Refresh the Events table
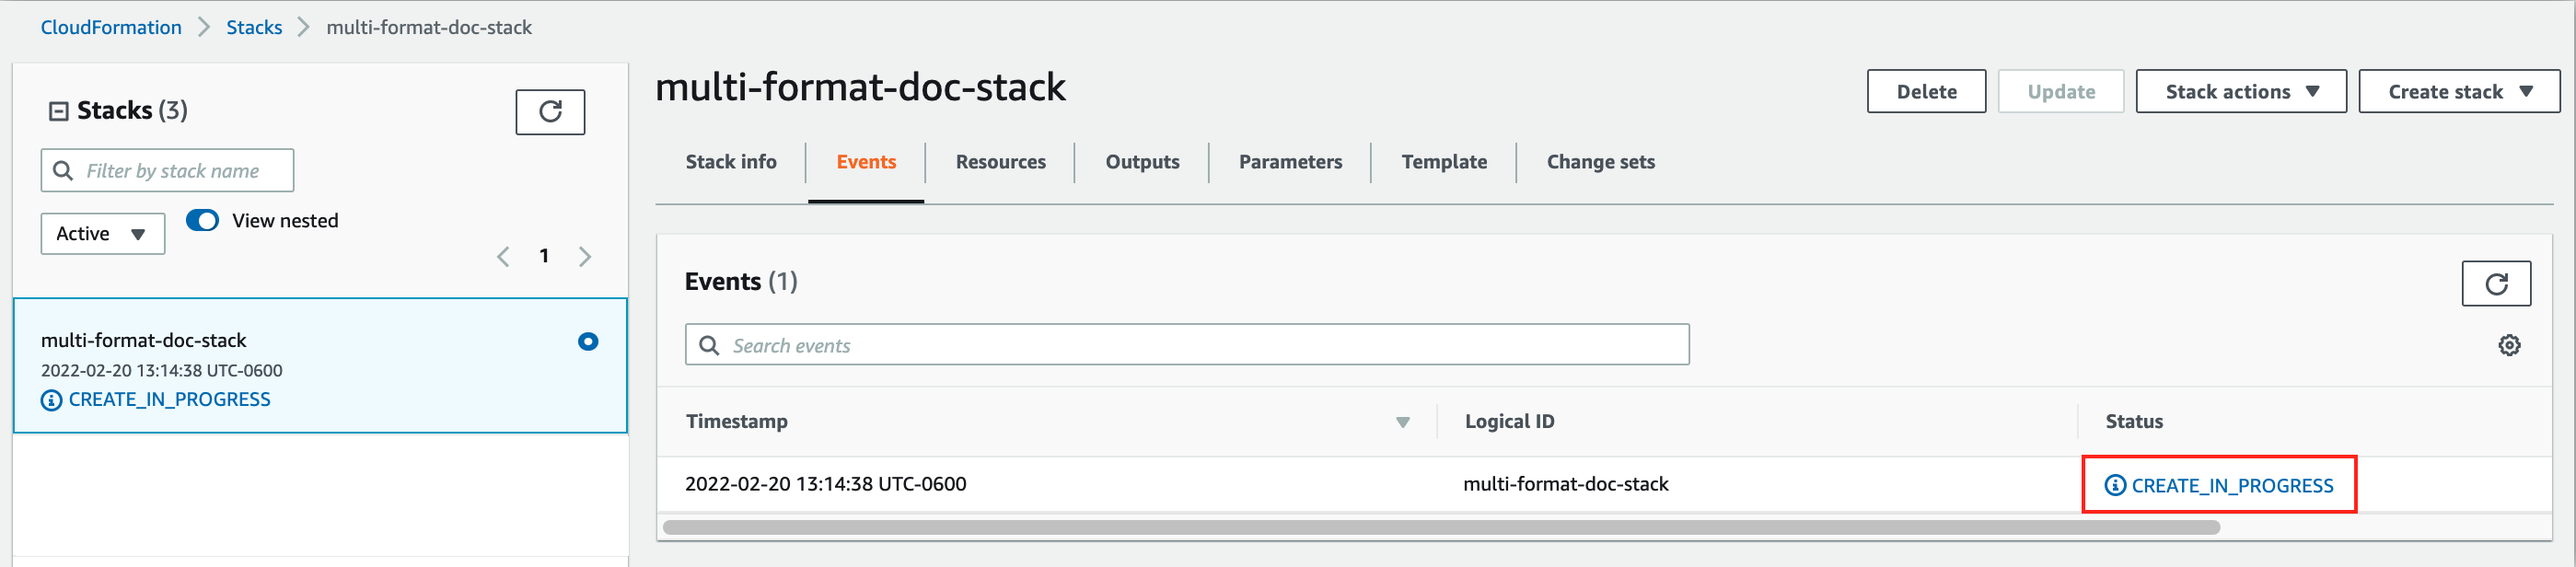Image resolution: width=2576 pixels, height=567 pixels. pos(2496,284)
